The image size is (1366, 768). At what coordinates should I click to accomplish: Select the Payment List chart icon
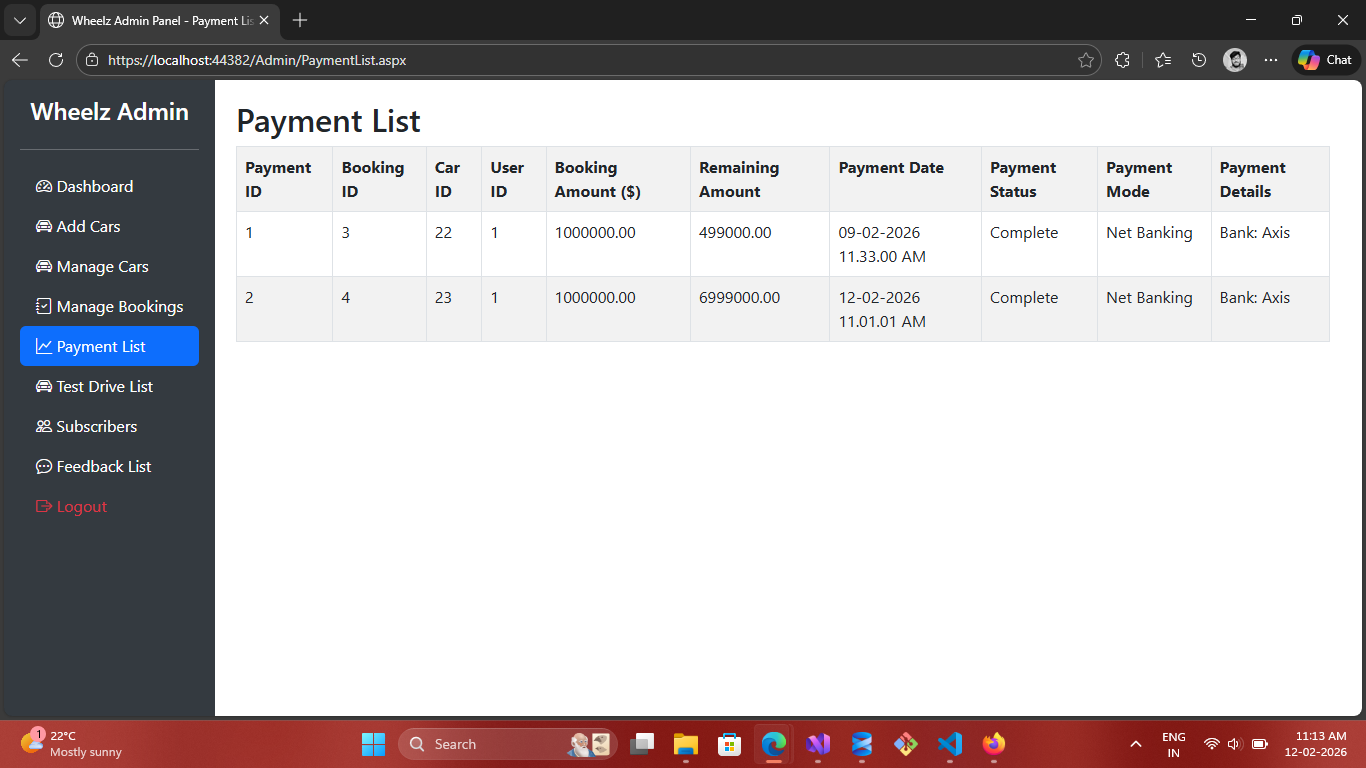tap(44, 347)
